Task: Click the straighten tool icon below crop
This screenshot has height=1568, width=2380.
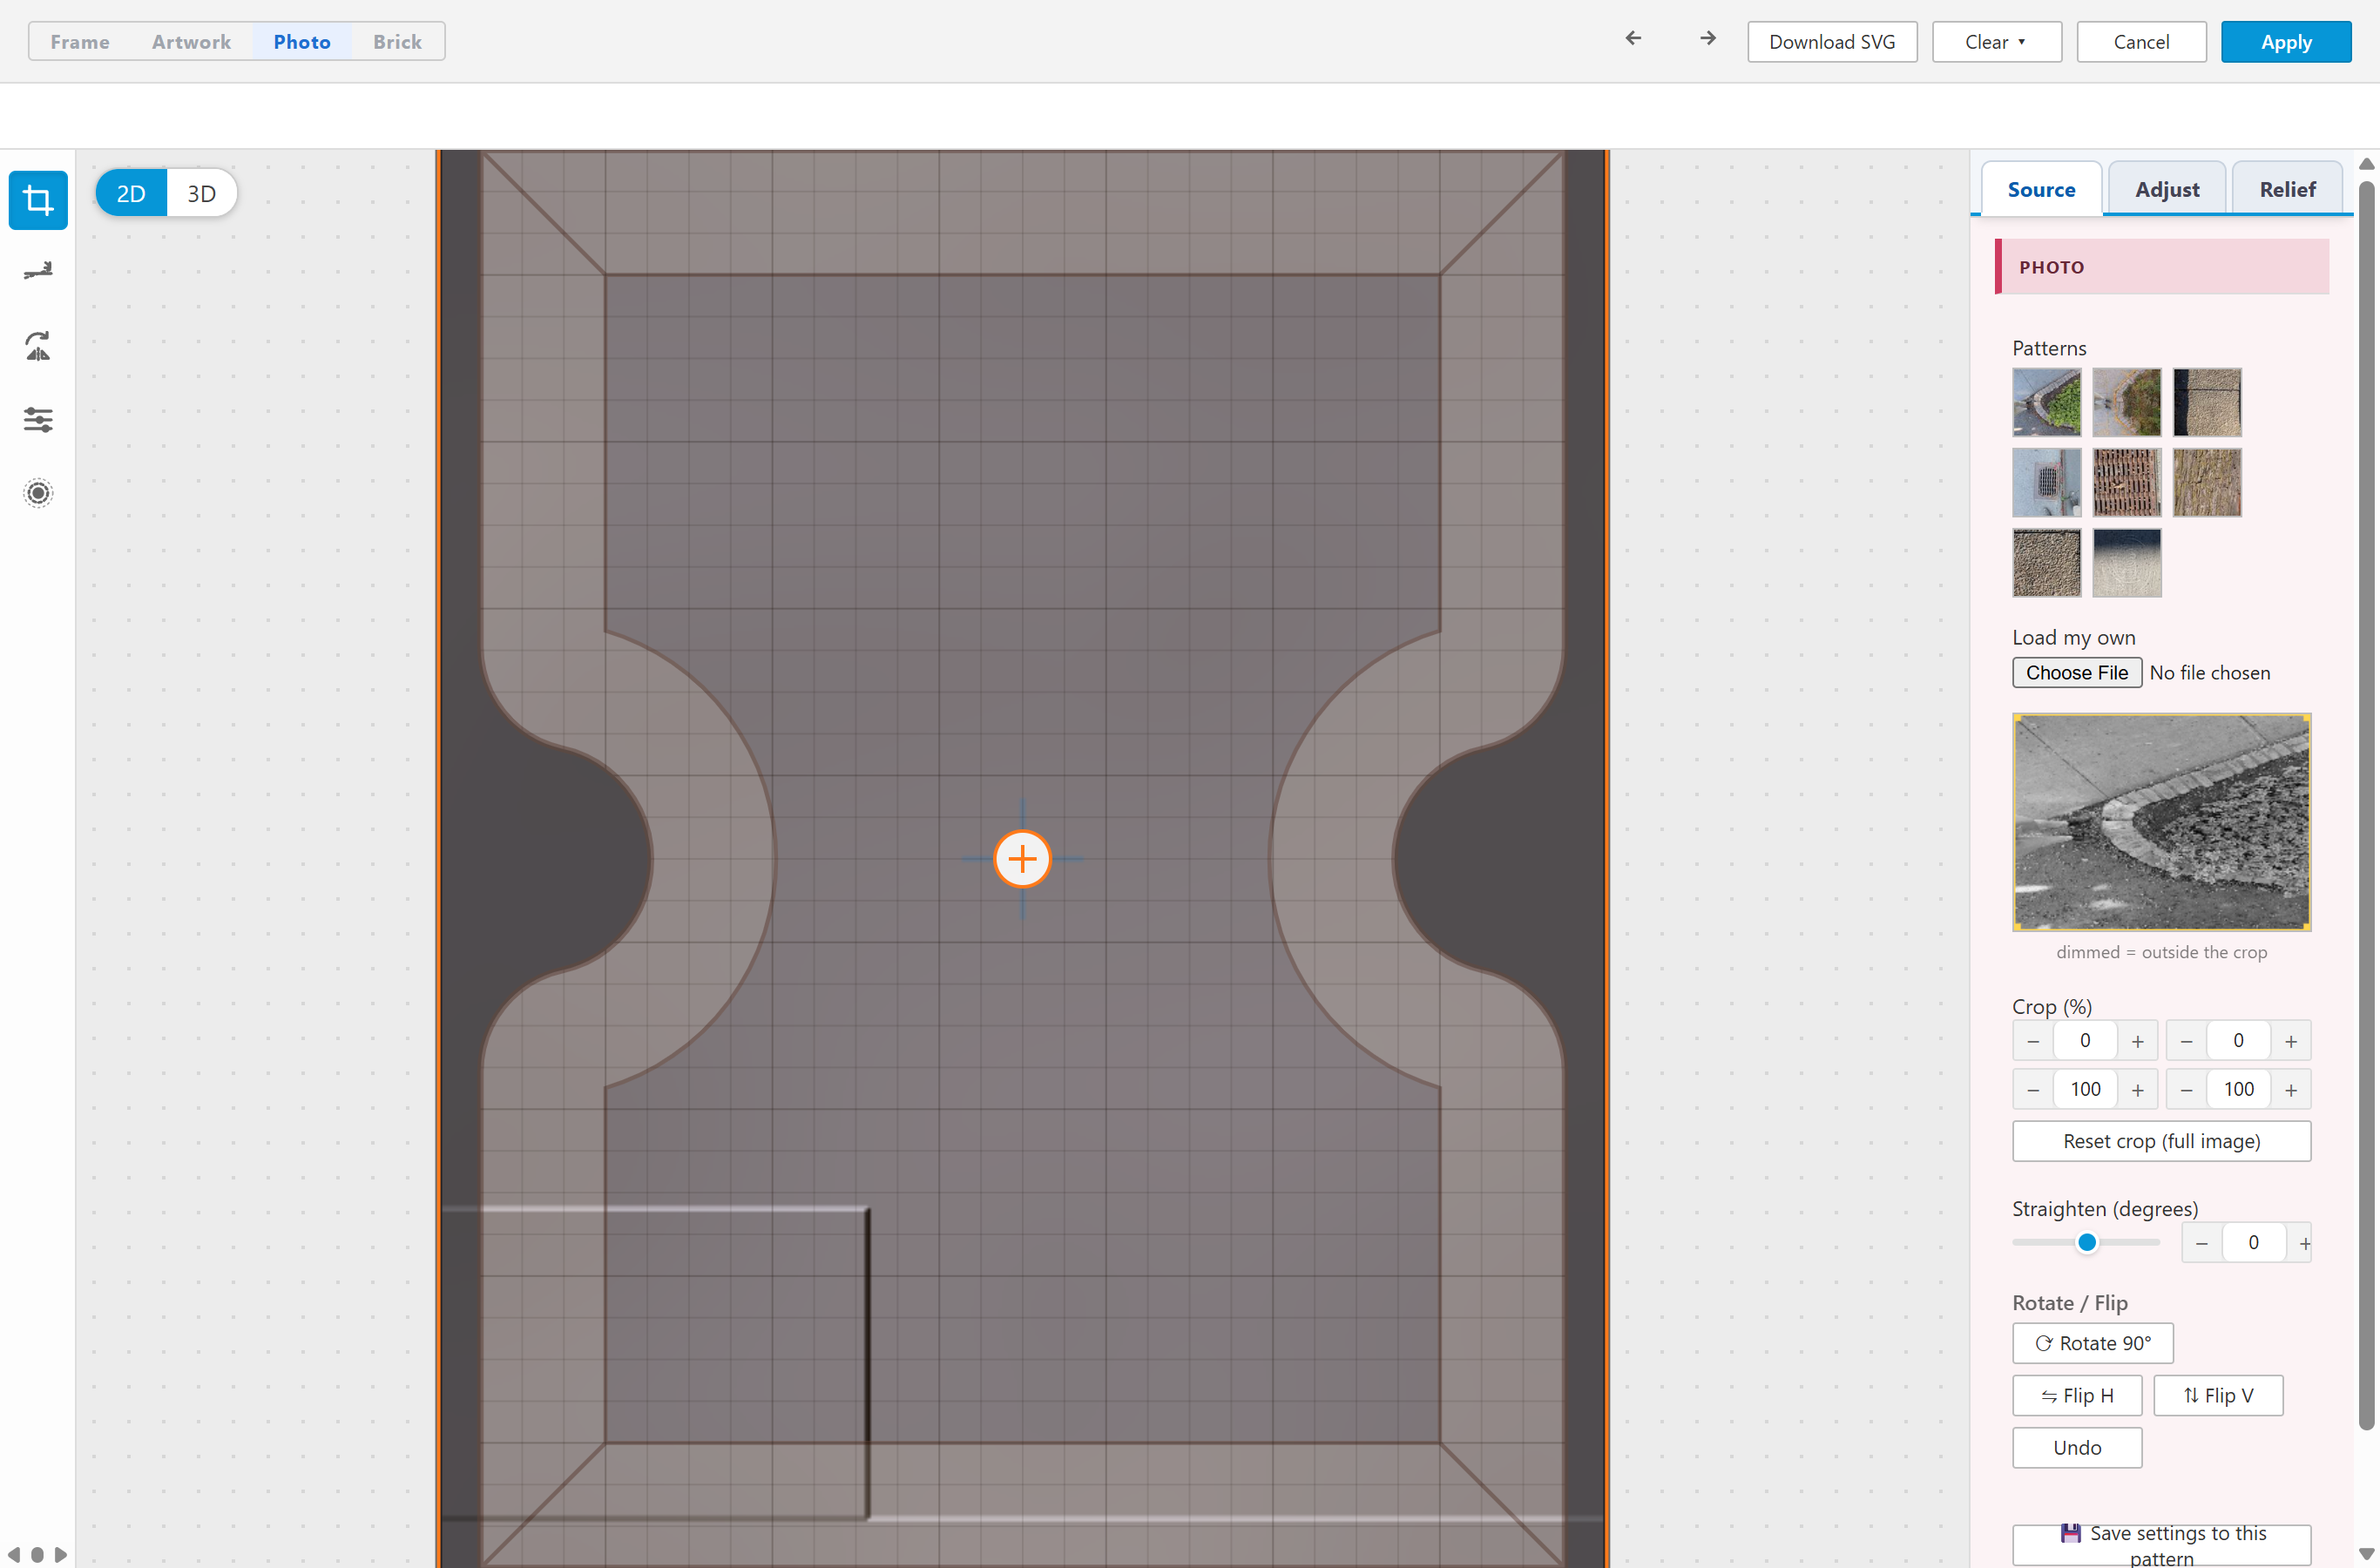Action: (38, 272)
